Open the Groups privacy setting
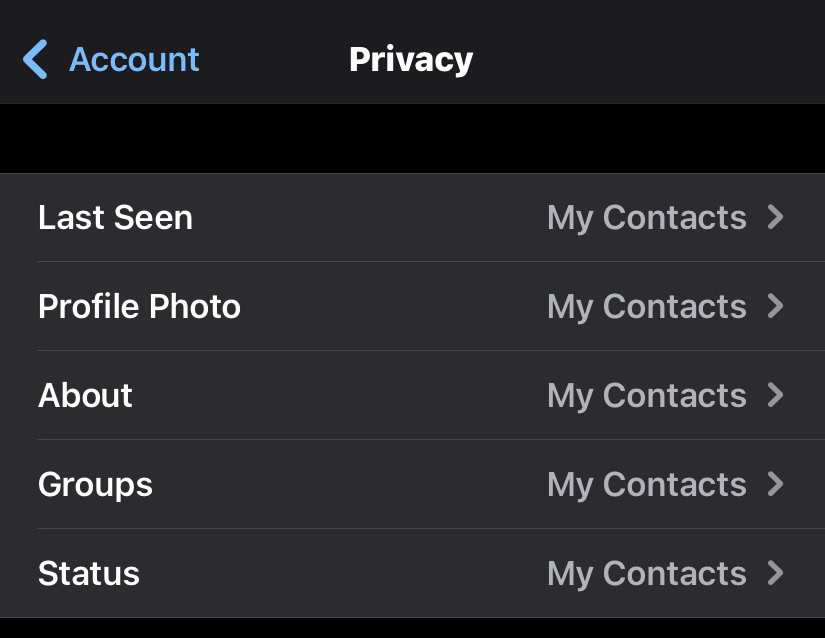Viewport: 825px width, 638px height. [96, 485]
